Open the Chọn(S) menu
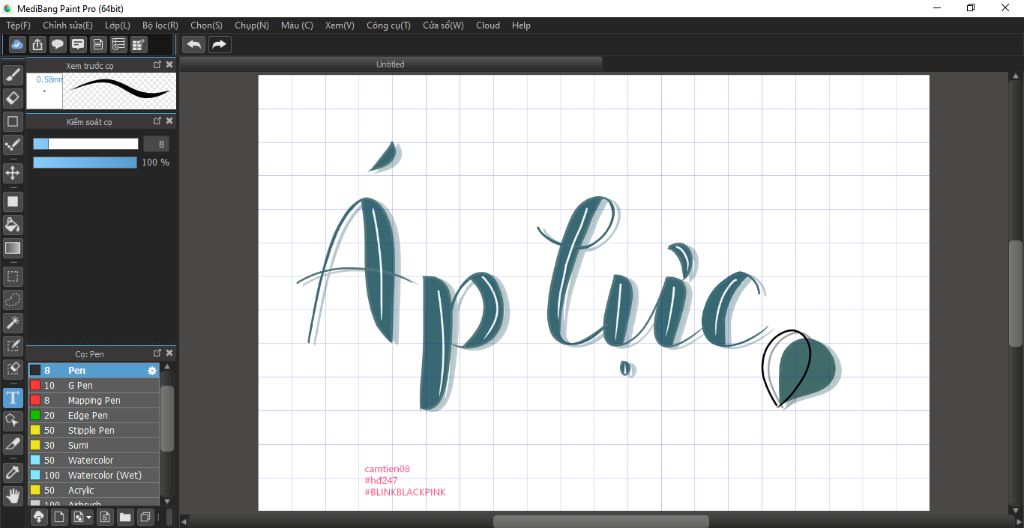Viewport: 1024px width, 528px height. click(x=206, y=25)
